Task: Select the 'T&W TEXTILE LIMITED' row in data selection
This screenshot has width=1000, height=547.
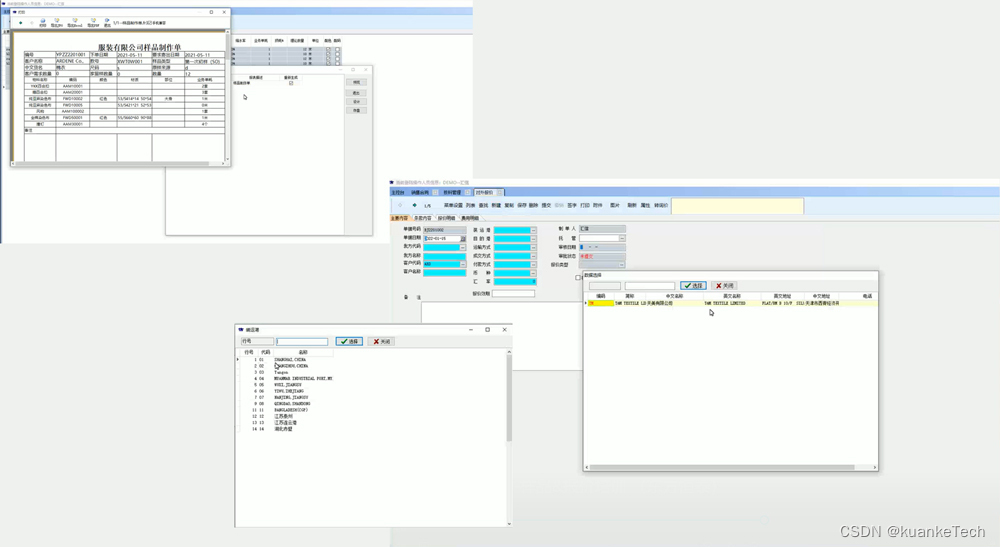Action: coord(731,303)
